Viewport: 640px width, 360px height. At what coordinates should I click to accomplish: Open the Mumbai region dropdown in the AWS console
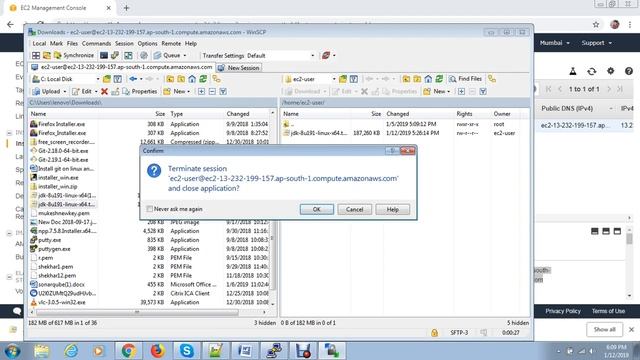[554, 43]
